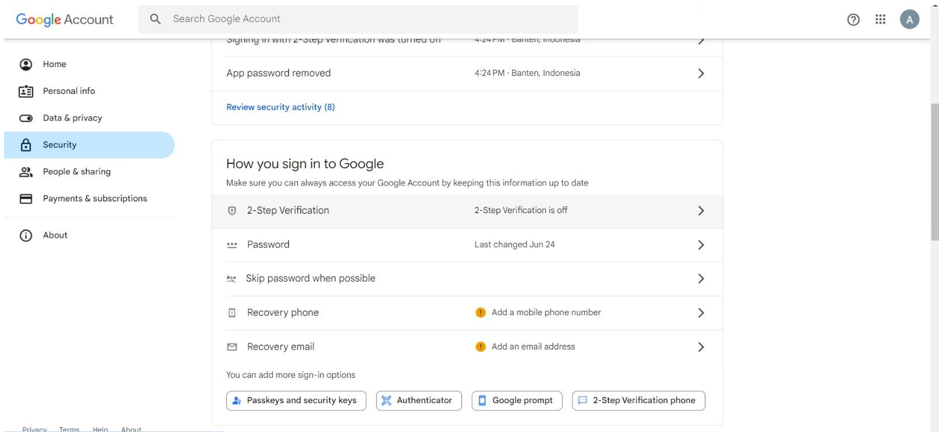Click Review security activity (8) link
Image resolution: width=939 pixels, height=432 pixels.
[x=280, y=107]
